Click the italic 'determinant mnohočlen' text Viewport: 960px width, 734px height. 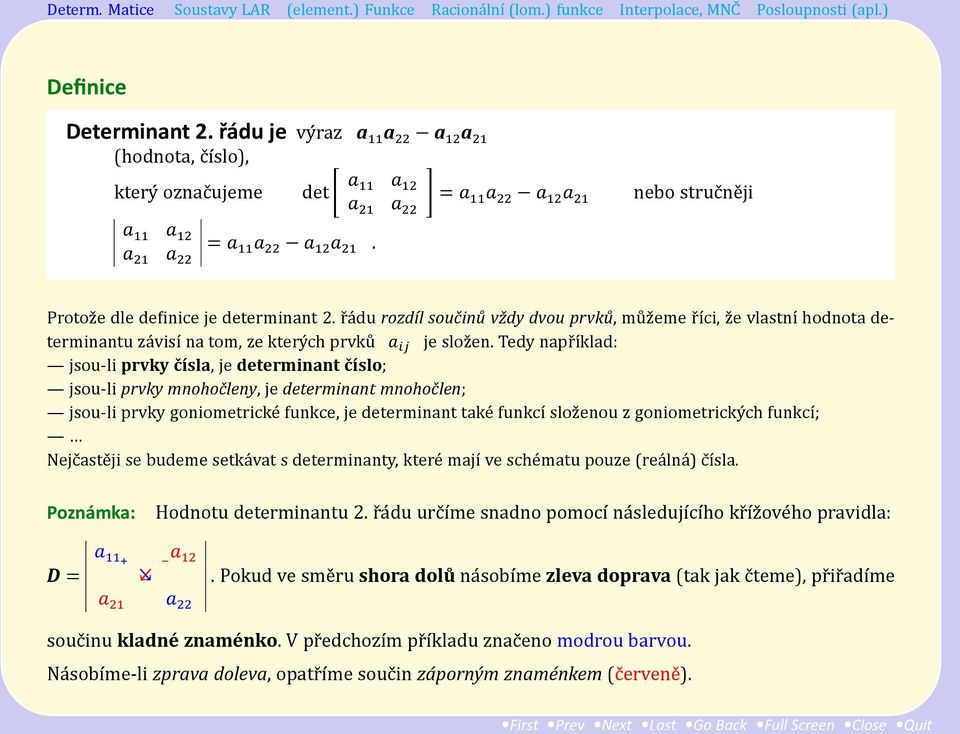[x=372, y=389]
